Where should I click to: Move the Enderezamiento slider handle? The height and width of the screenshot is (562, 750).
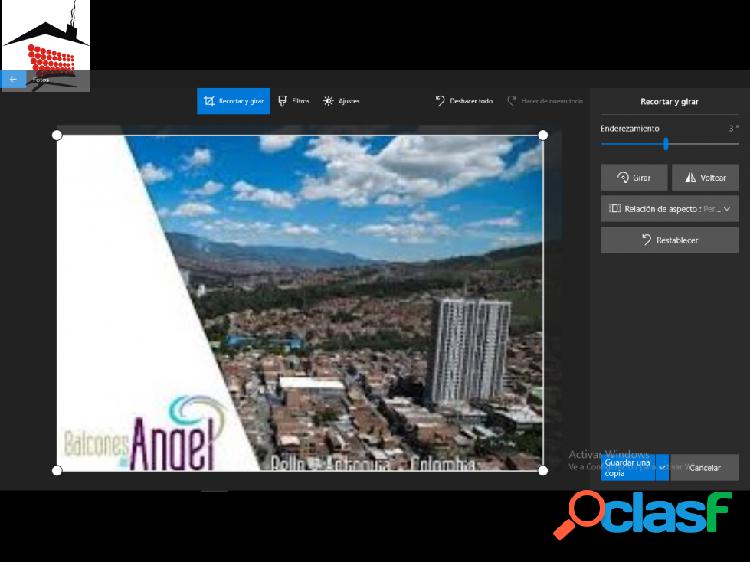(x=666, y=144)
